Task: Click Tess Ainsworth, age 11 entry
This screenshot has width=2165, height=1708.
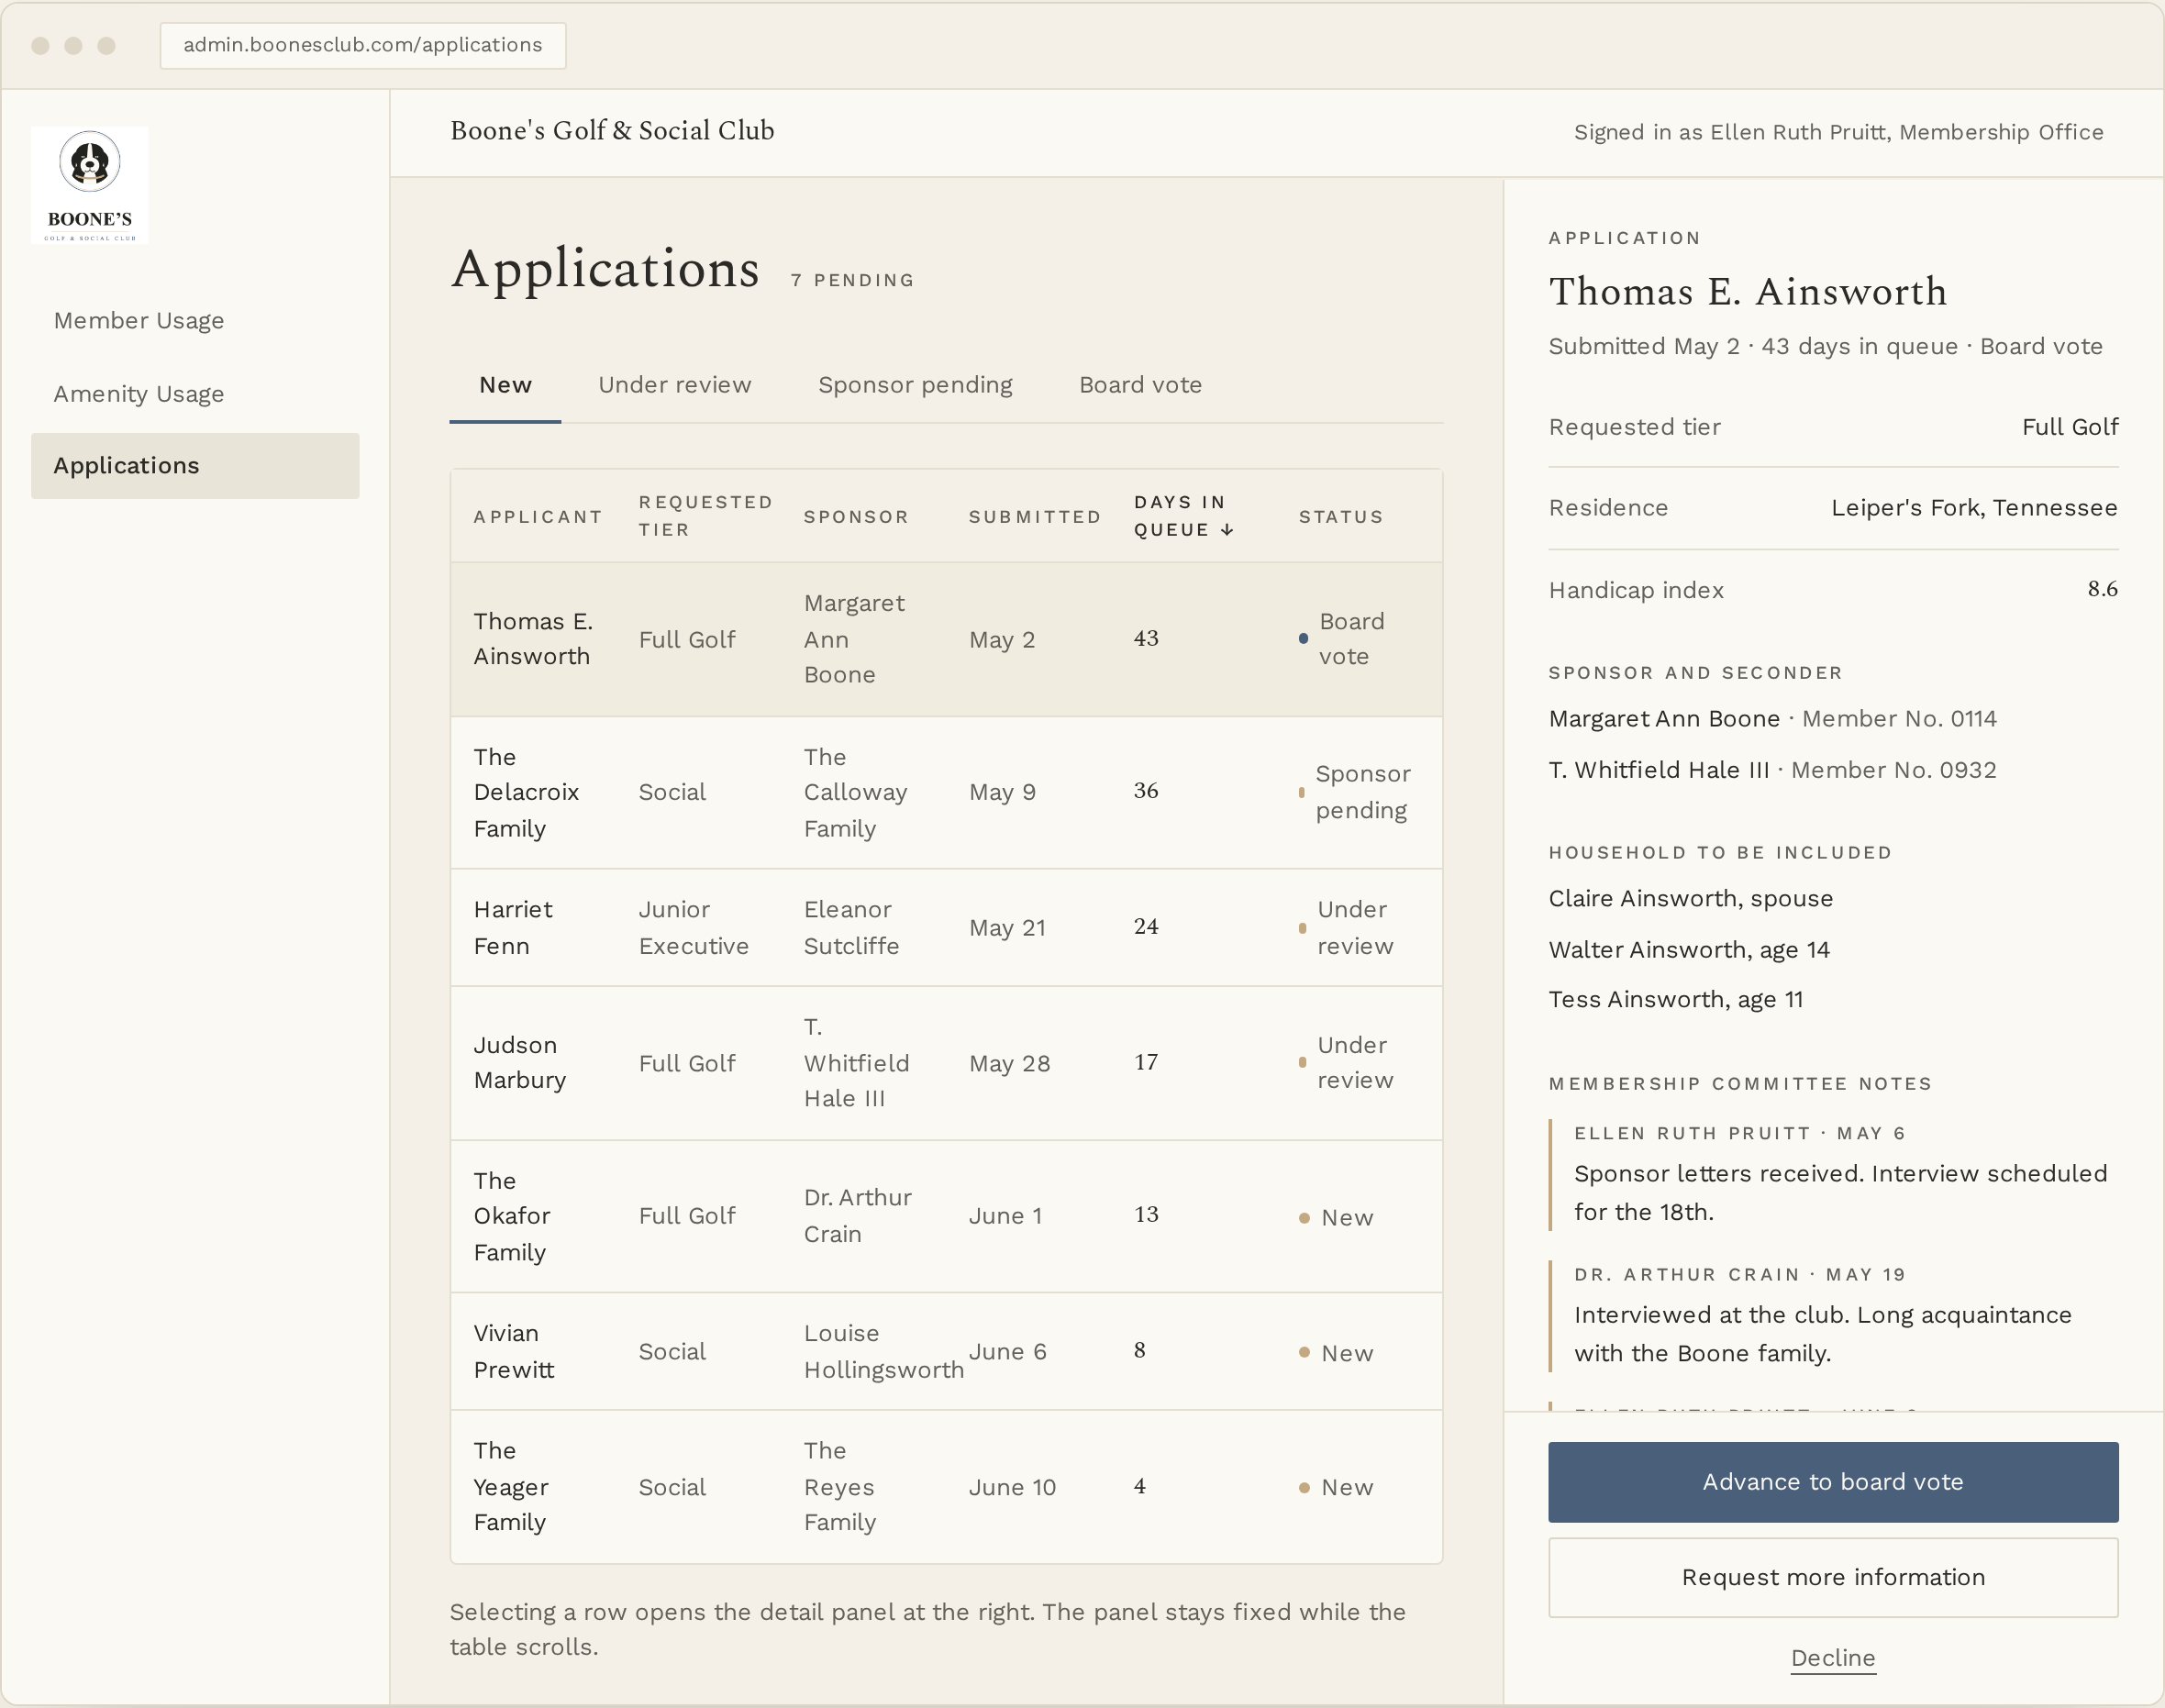Action: point(1675,999)
